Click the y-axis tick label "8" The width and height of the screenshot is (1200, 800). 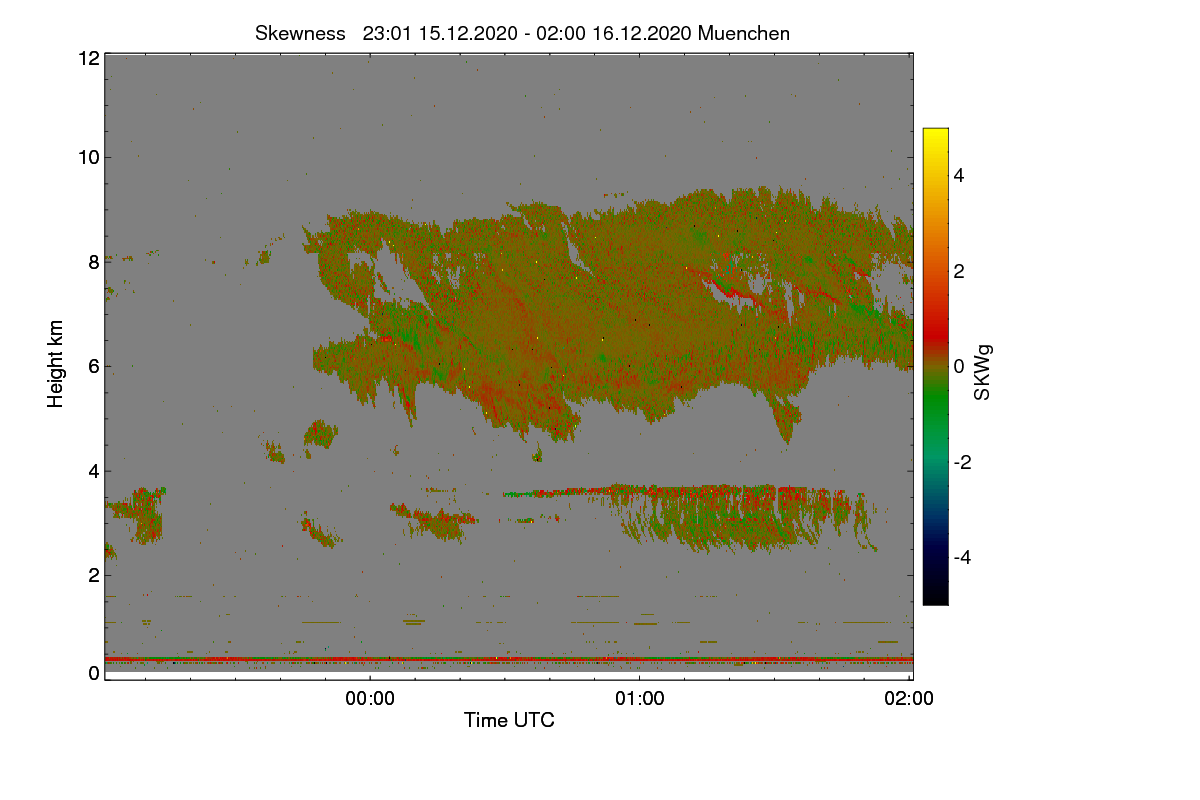[x=94, y=262]
